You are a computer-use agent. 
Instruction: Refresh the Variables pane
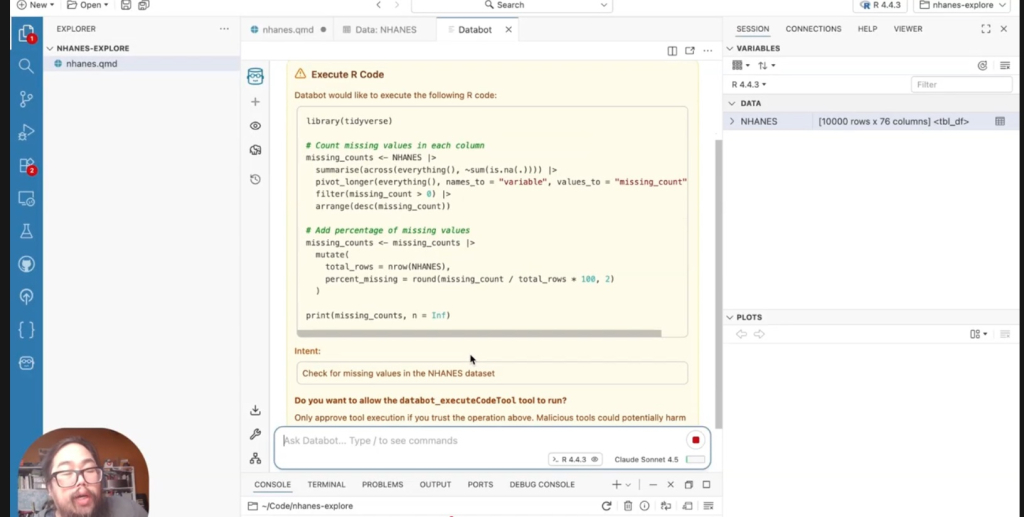tap(982, 65)
